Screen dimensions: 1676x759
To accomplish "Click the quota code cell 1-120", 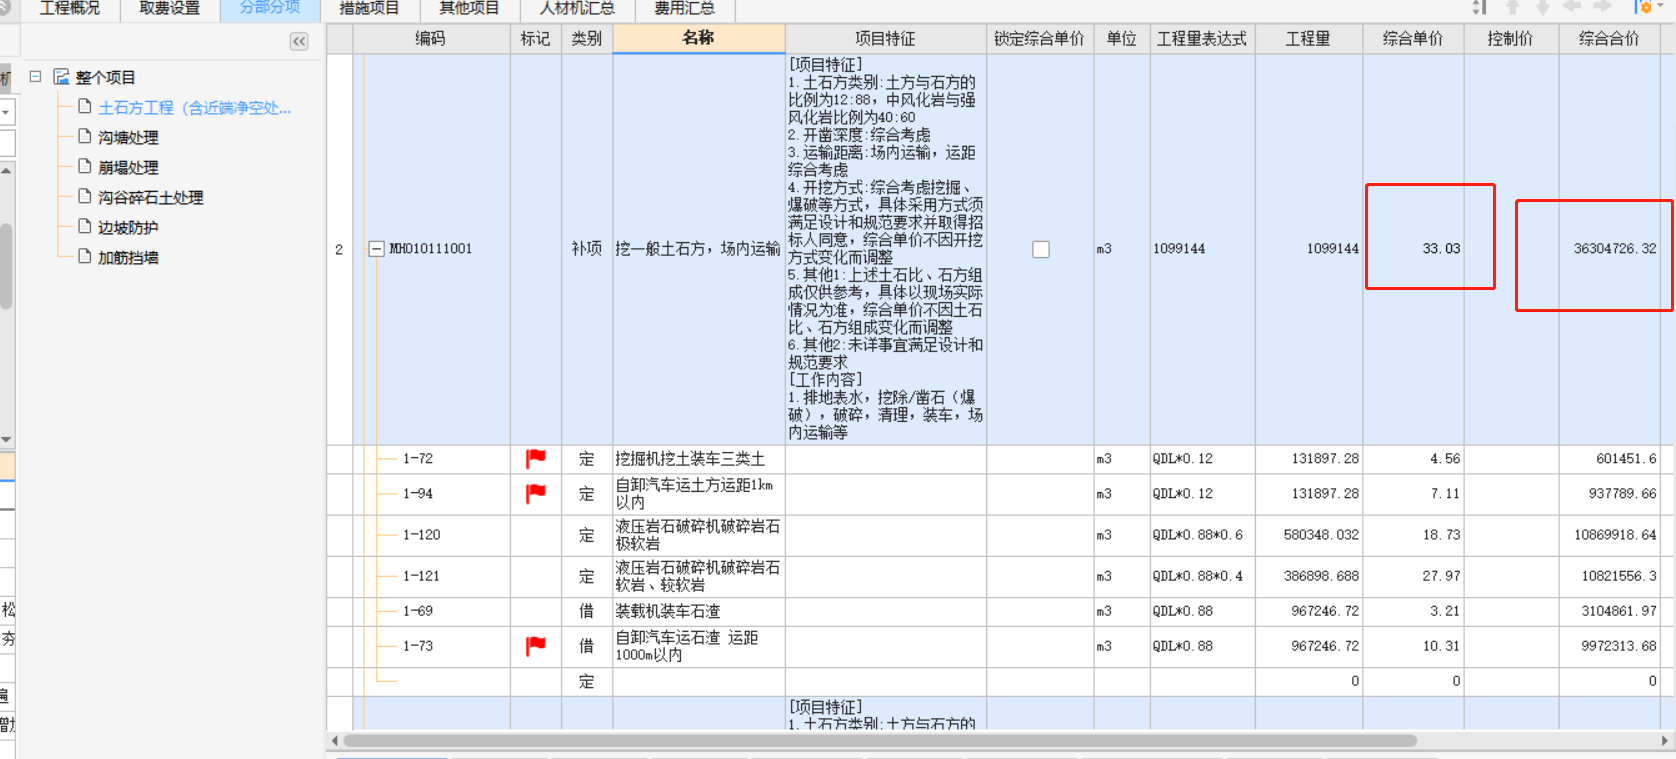I will (x=421, y=535).
